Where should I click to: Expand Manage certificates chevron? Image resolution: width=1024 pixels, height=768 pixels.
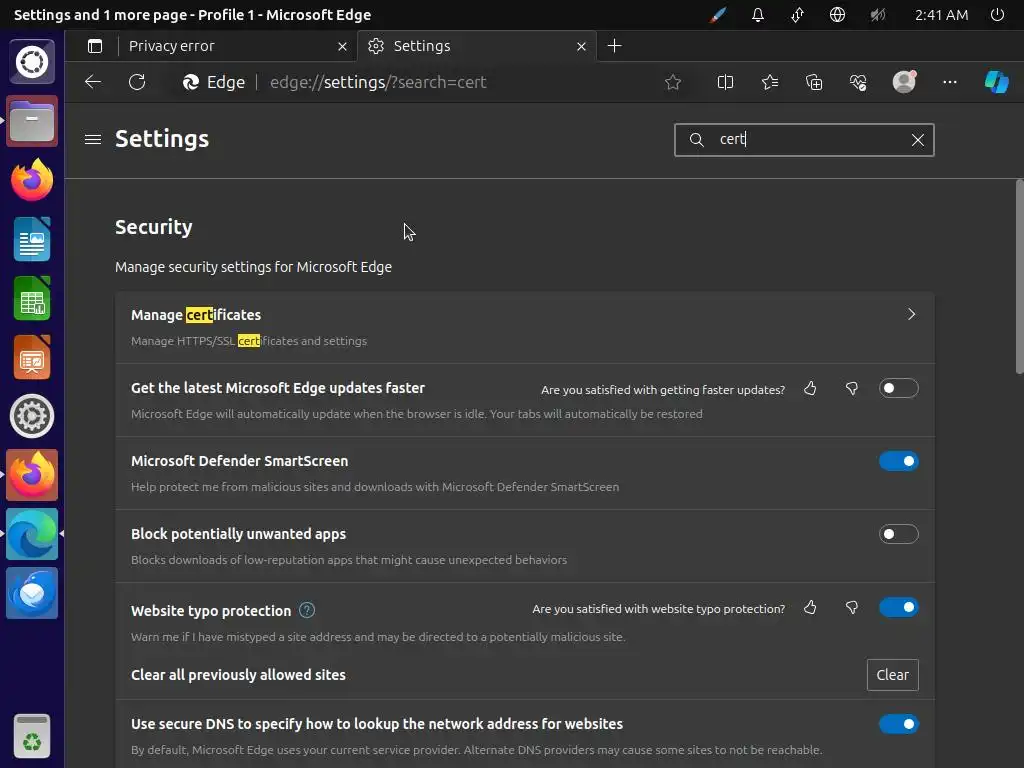[911, 314]
